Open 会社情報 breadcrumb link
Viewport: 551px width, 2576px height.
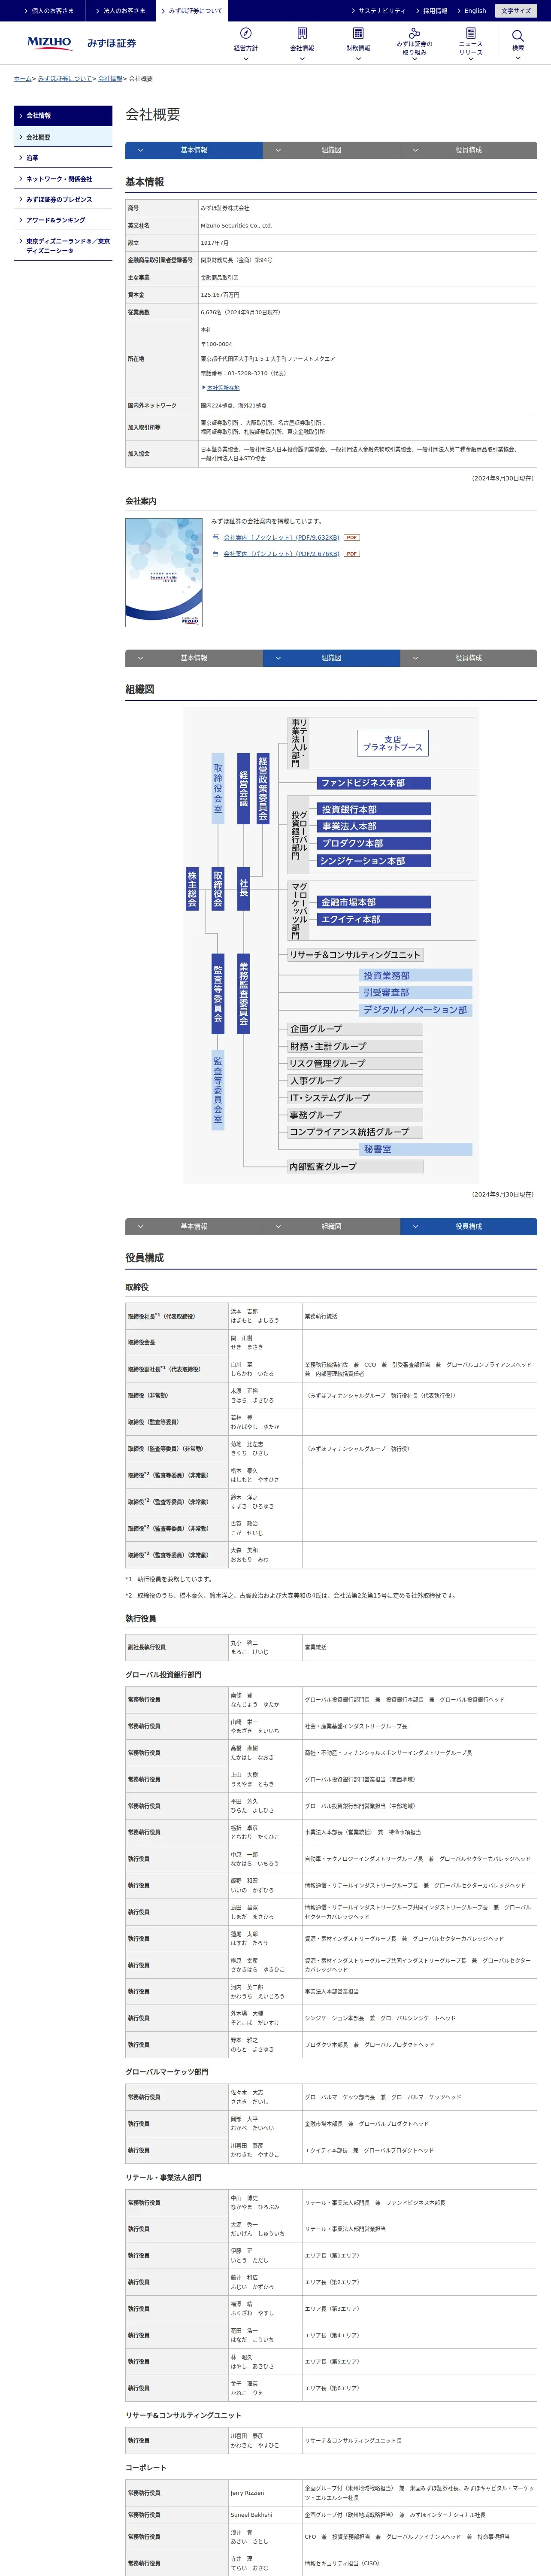pos(110,78)
